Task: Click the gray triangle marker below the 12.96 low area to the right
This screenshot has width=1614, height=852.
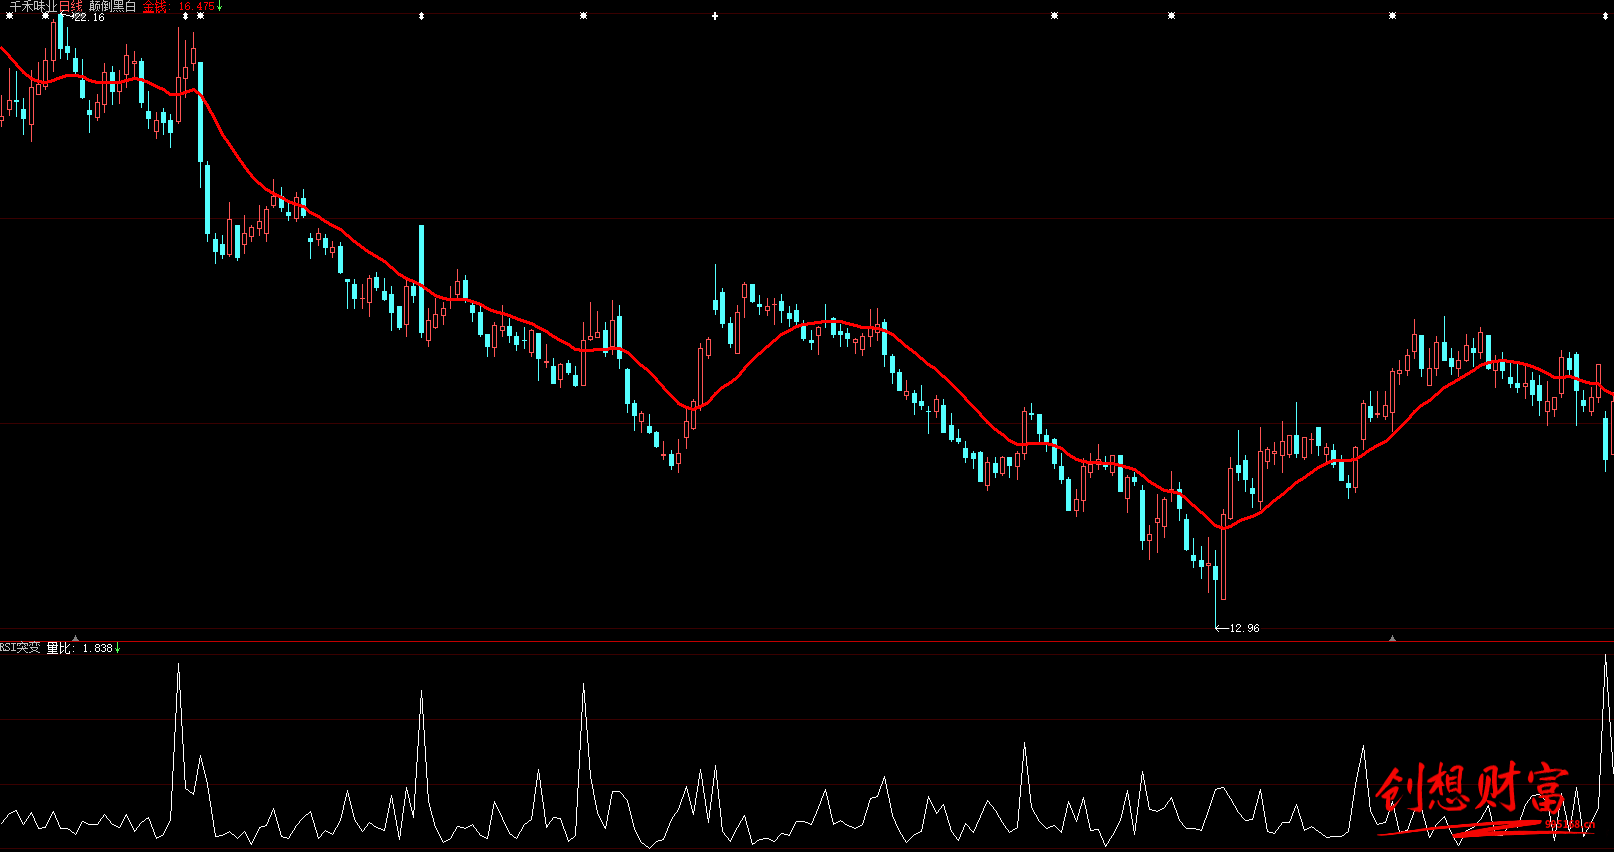Action: coord(1392,637)
